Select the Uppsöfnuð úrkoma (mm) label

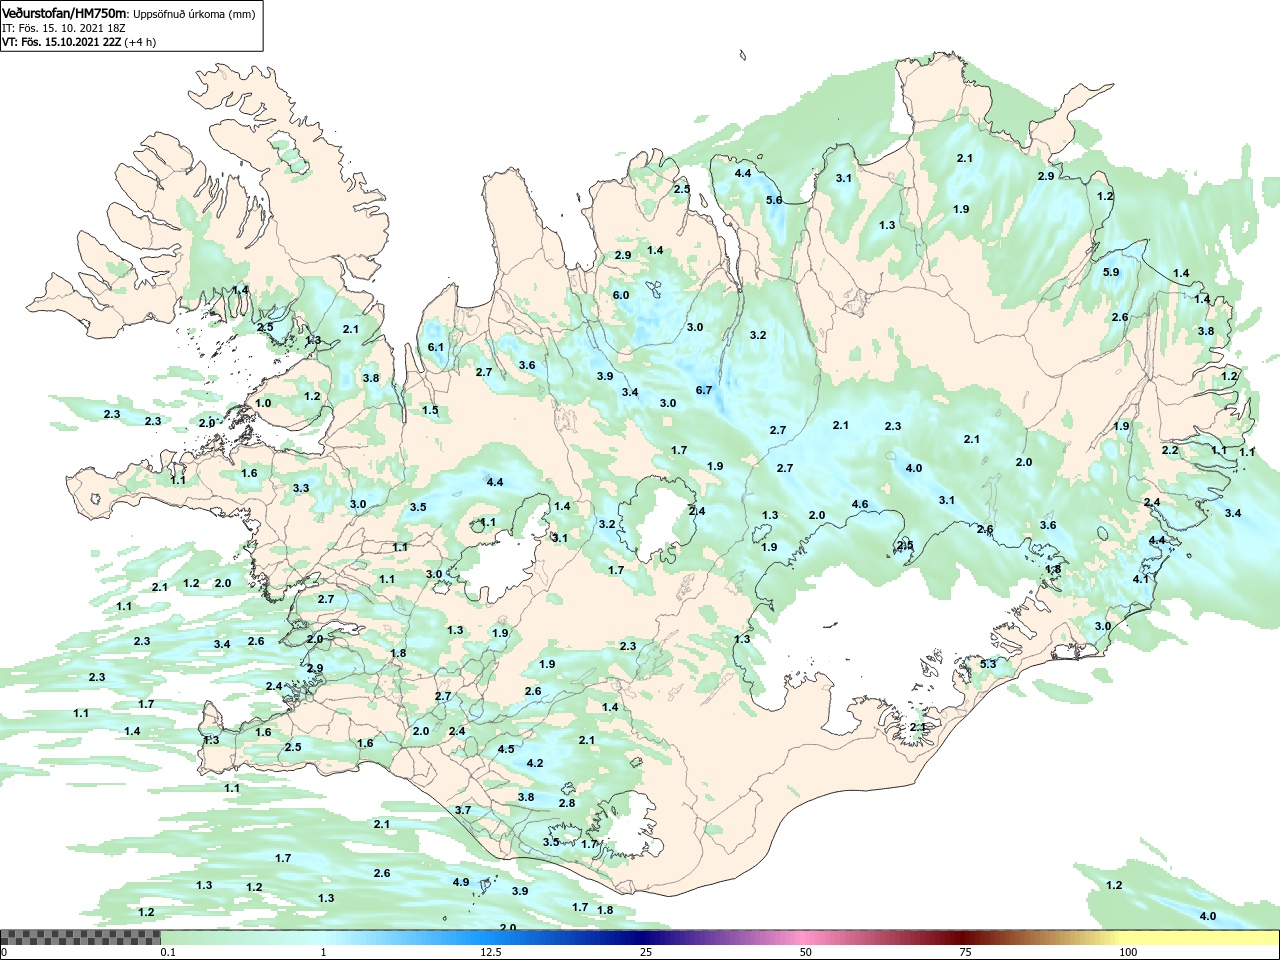[194, 14]
